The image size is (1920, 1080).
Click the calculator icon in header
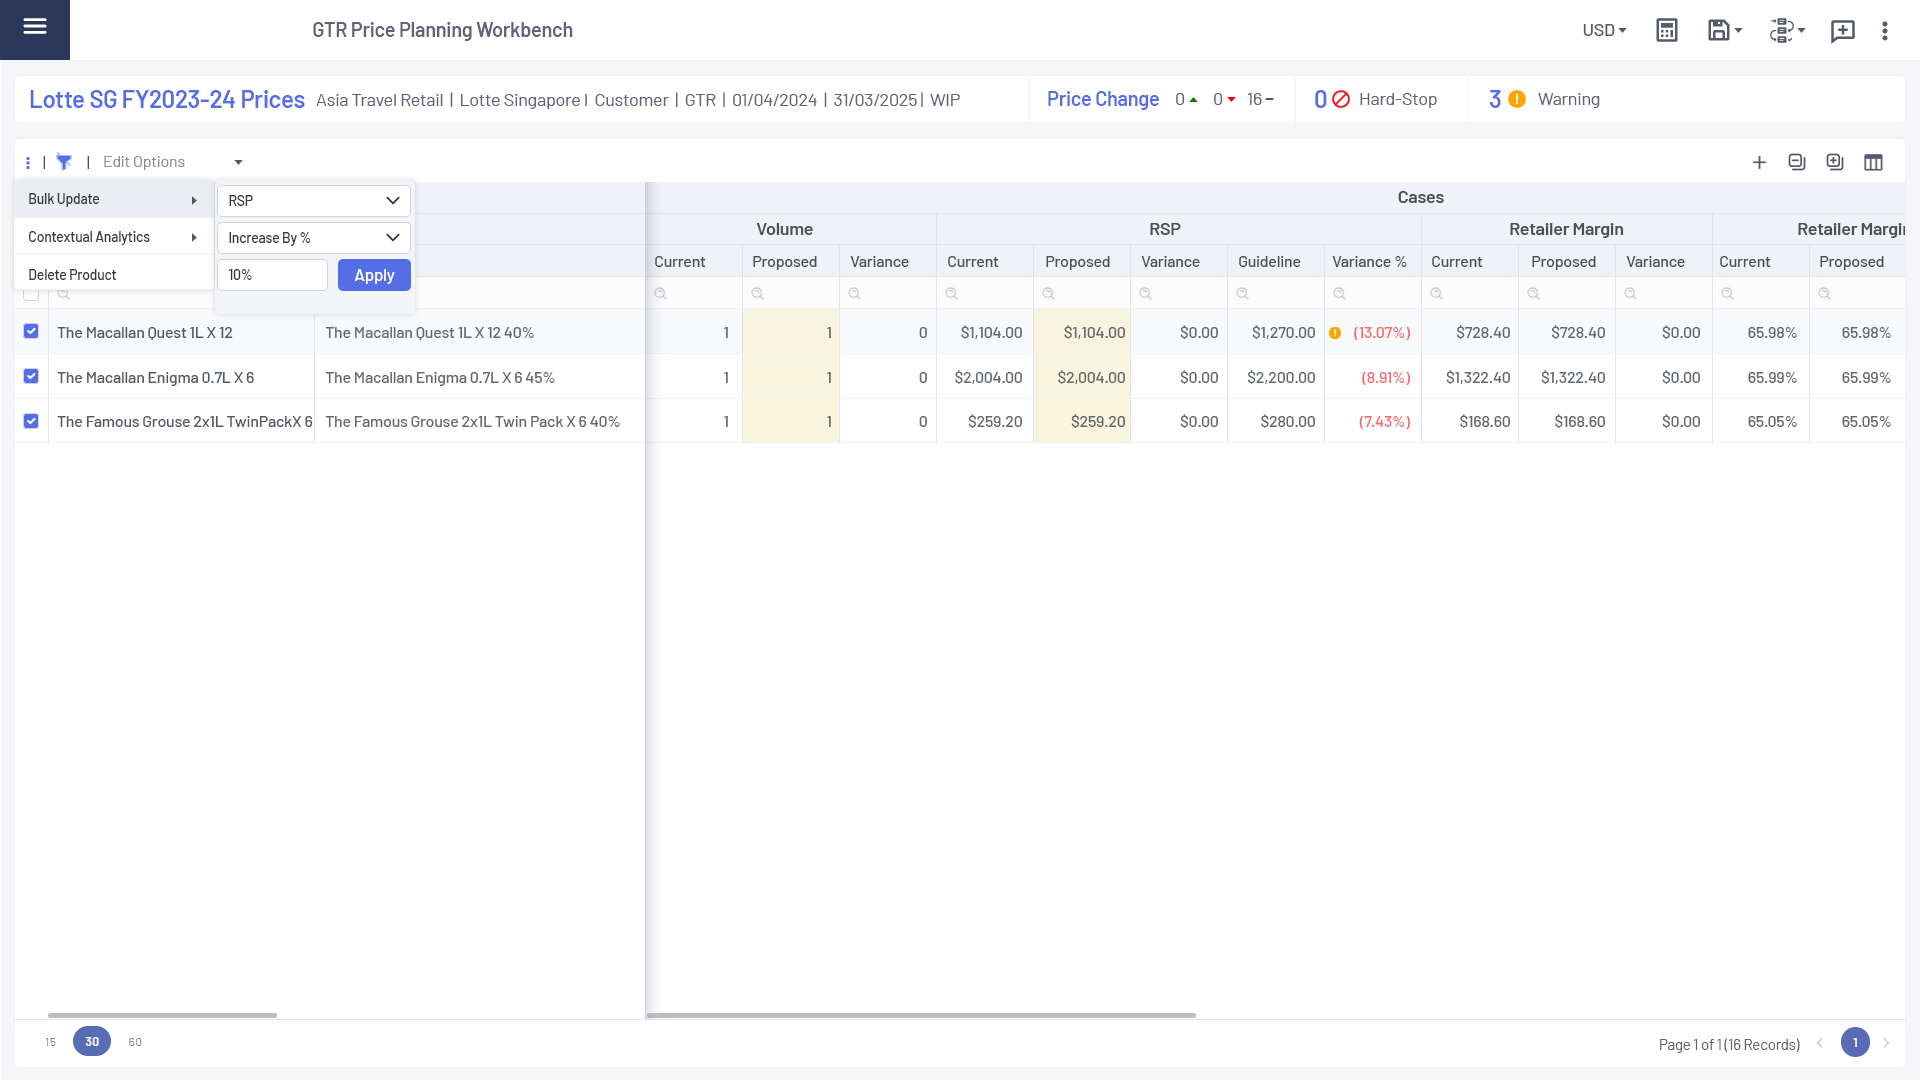coord(1666,30)
